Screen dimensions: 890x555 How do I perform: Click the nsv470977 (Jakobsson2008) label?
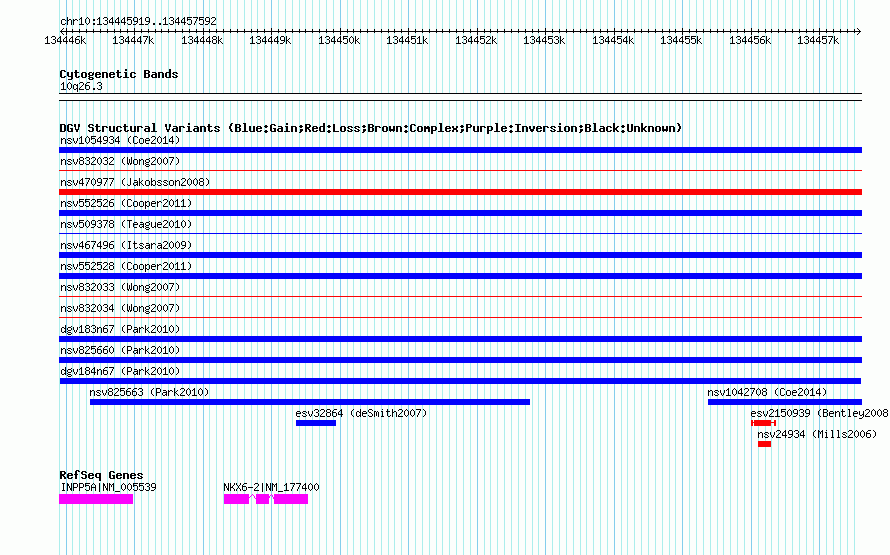click(135, 182)
